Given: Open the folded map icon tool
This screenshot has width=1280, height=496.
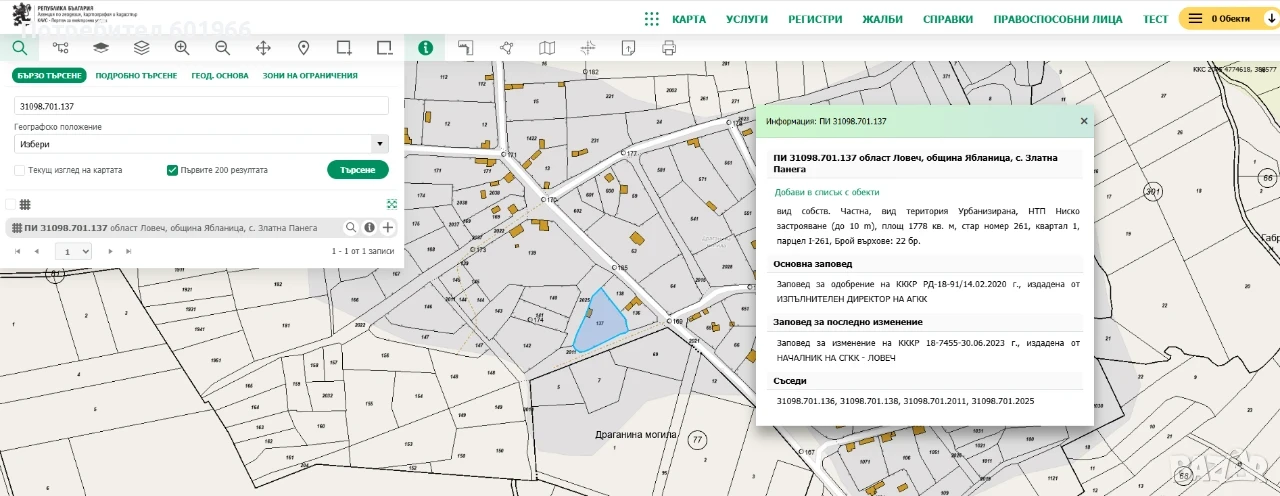Looking at the screenshot, I should pos(546,47).
